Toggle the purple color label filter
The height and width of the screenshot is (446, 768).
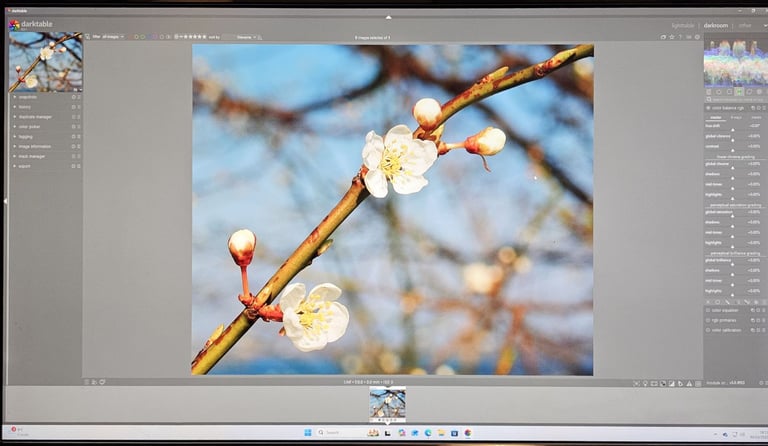(x=156, y=37)
